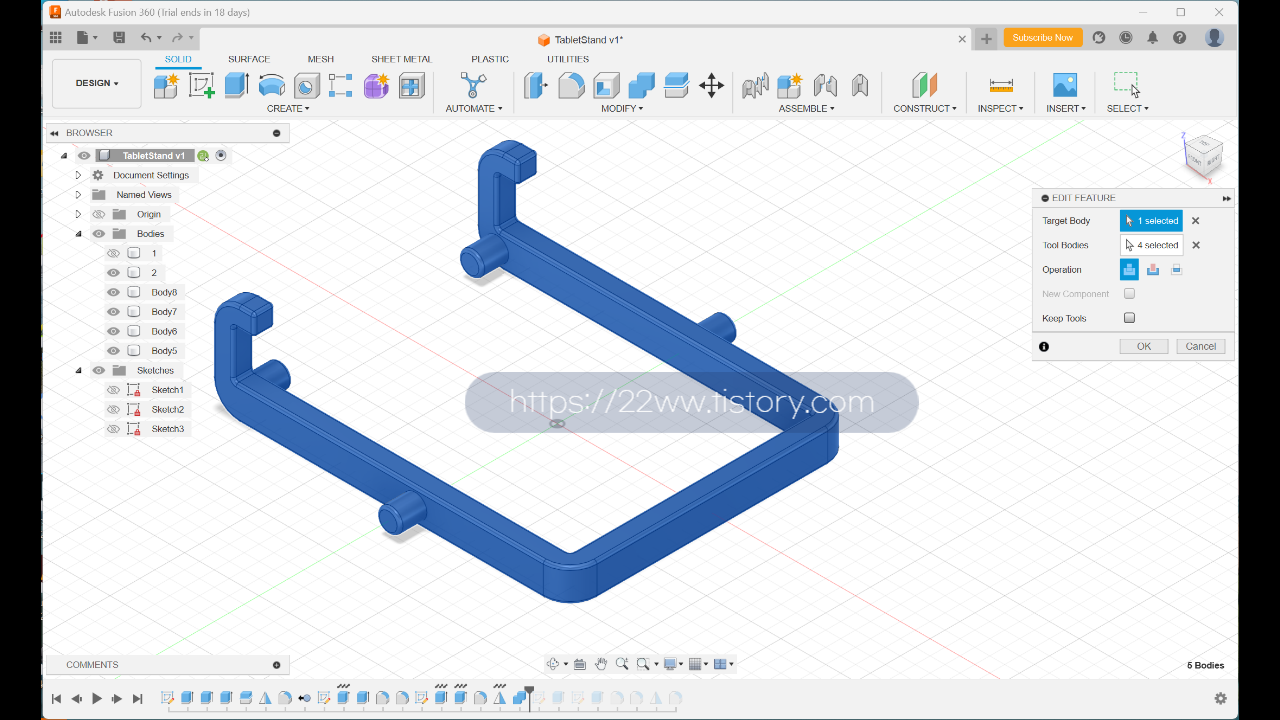Screen dimensions: 1280x720
Task: Click the job status clock icon
Action: 1126,38
